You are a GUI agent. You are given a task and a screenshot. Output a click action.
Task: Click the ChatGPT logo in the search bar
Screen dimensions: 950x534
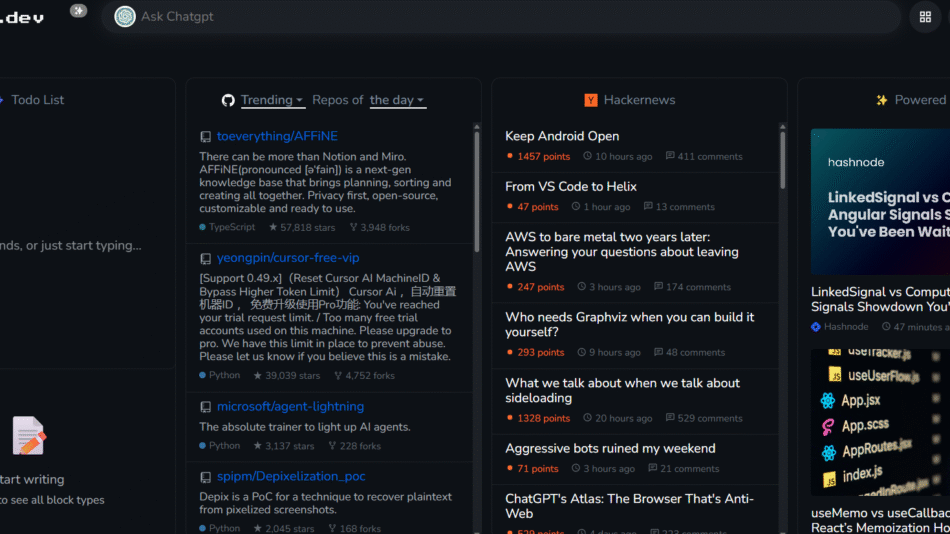(x=125, y=16)
